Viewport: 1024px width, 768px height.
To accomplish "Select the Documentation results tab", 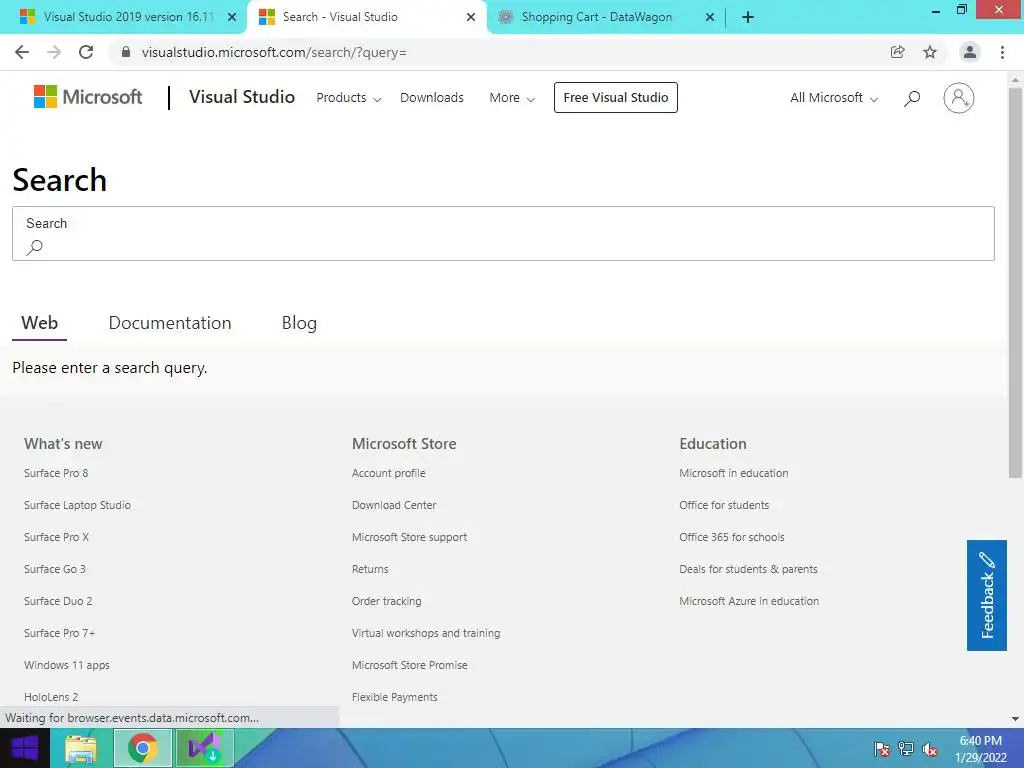I will tap(170, 323).
